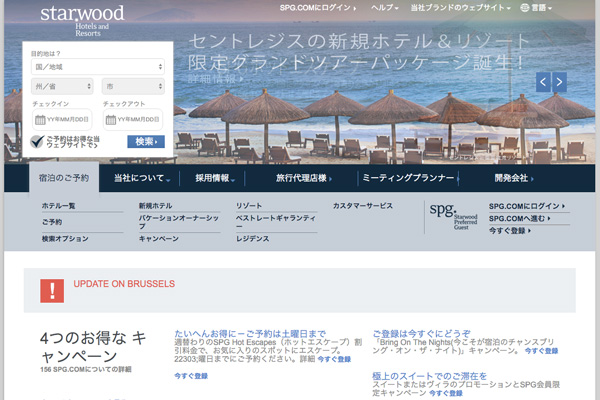Open the リゾート link
Image resolution: width=600 pixels, height=400 pixels.
[249, 206]
